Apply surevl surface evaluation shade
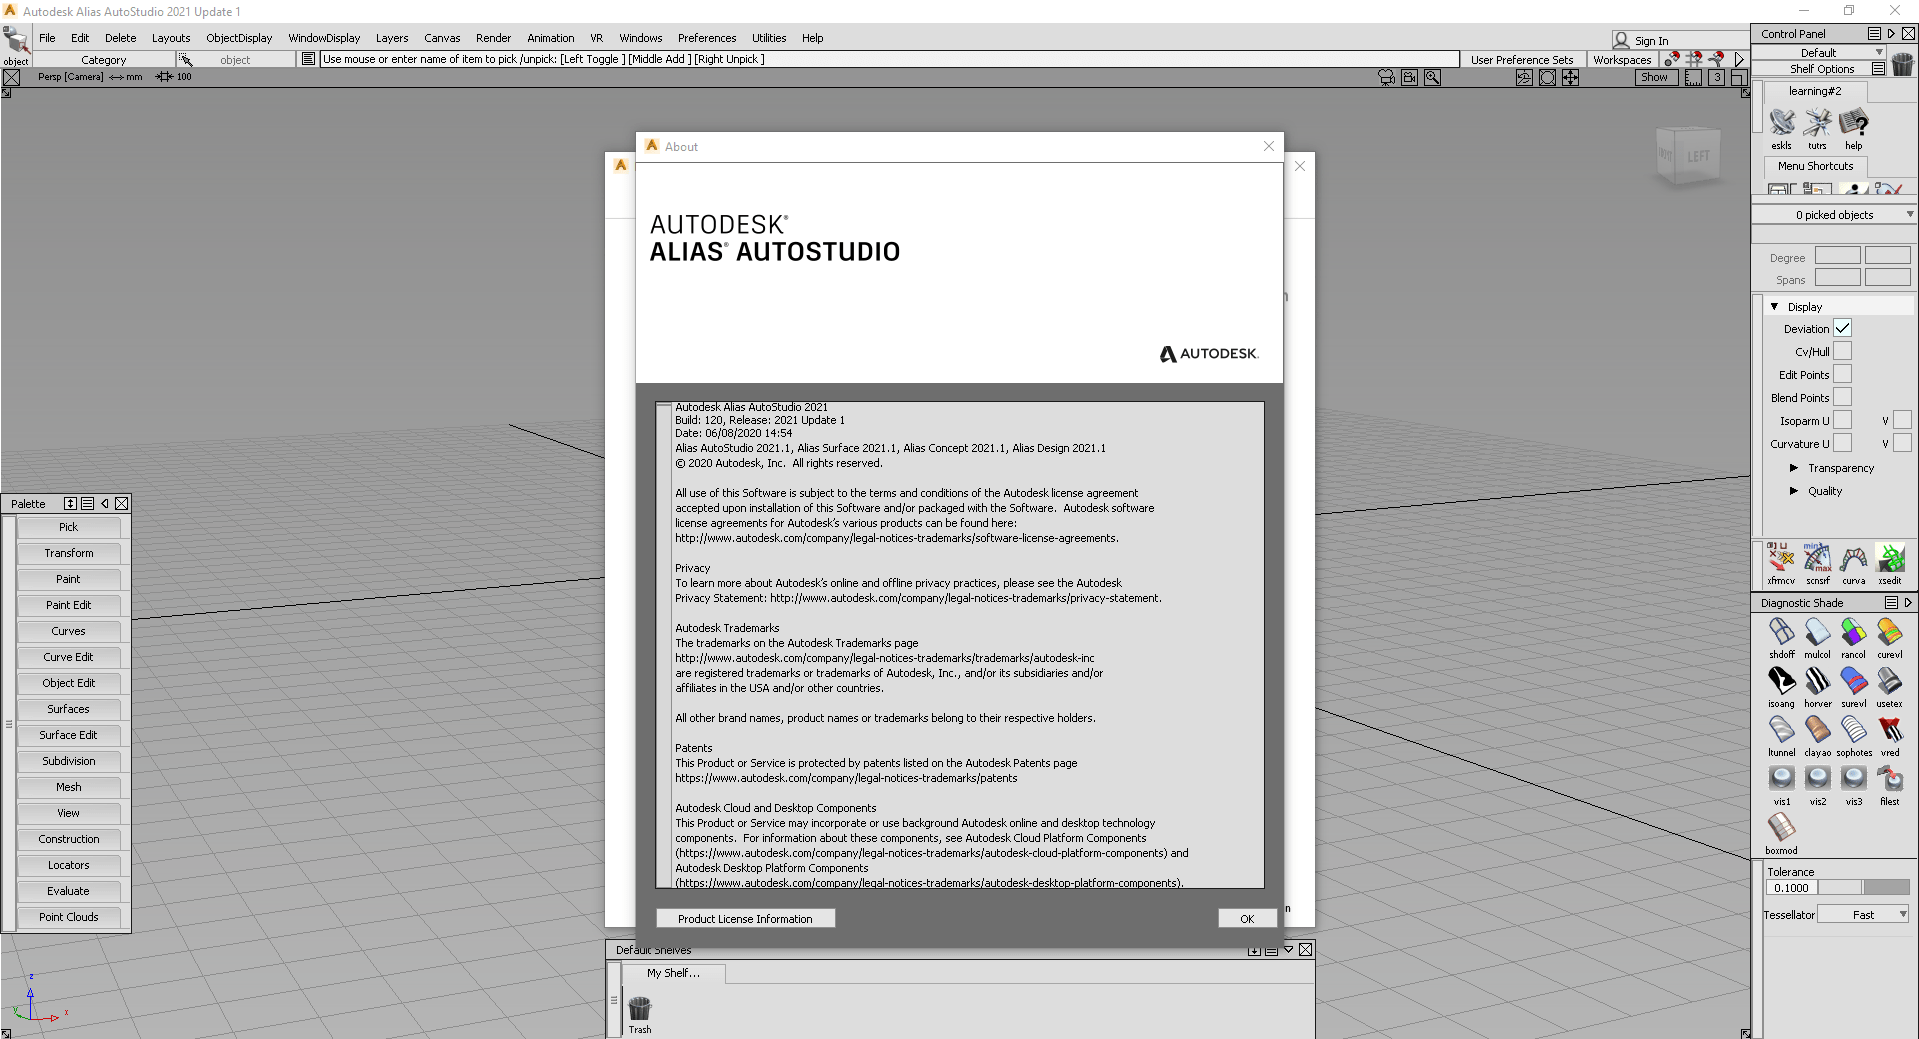1919x1039 pixels. pyautogui.click(x=1853, y=681)
